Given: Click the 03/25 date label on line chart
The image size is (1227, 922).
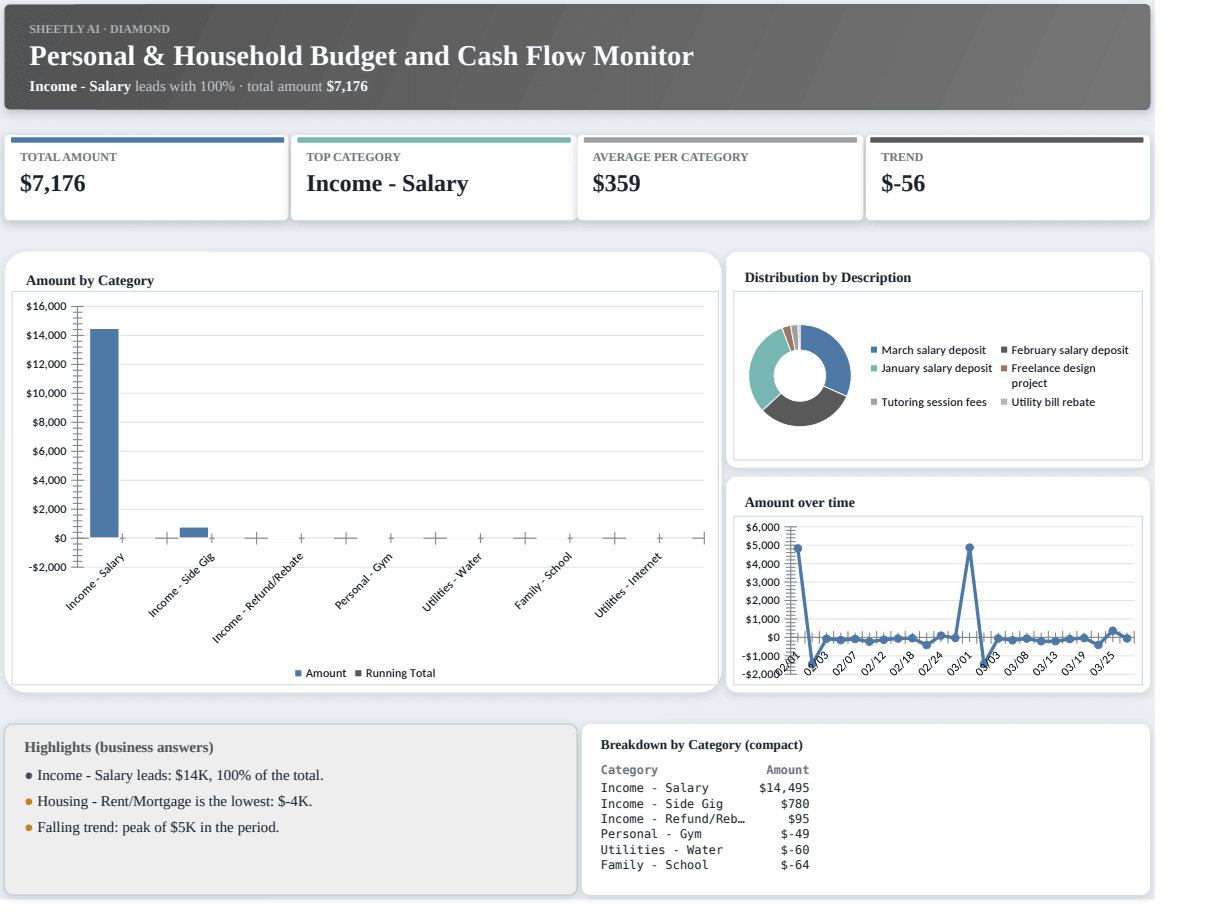Looking at the screenshot, I should 1101,663.
